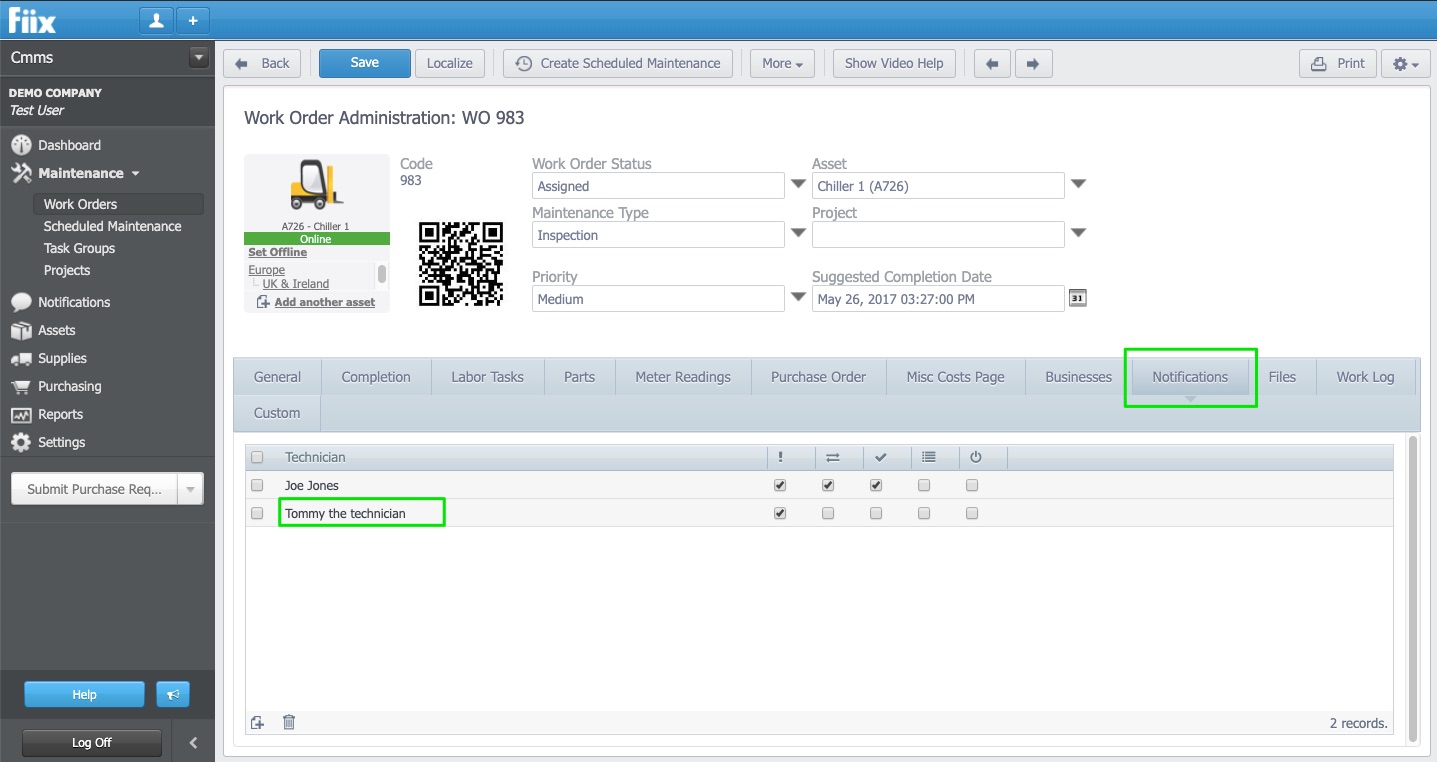Click the trash delete icon below table
Viewport: 1437px width, 762px height.
(x=289, y=722)
